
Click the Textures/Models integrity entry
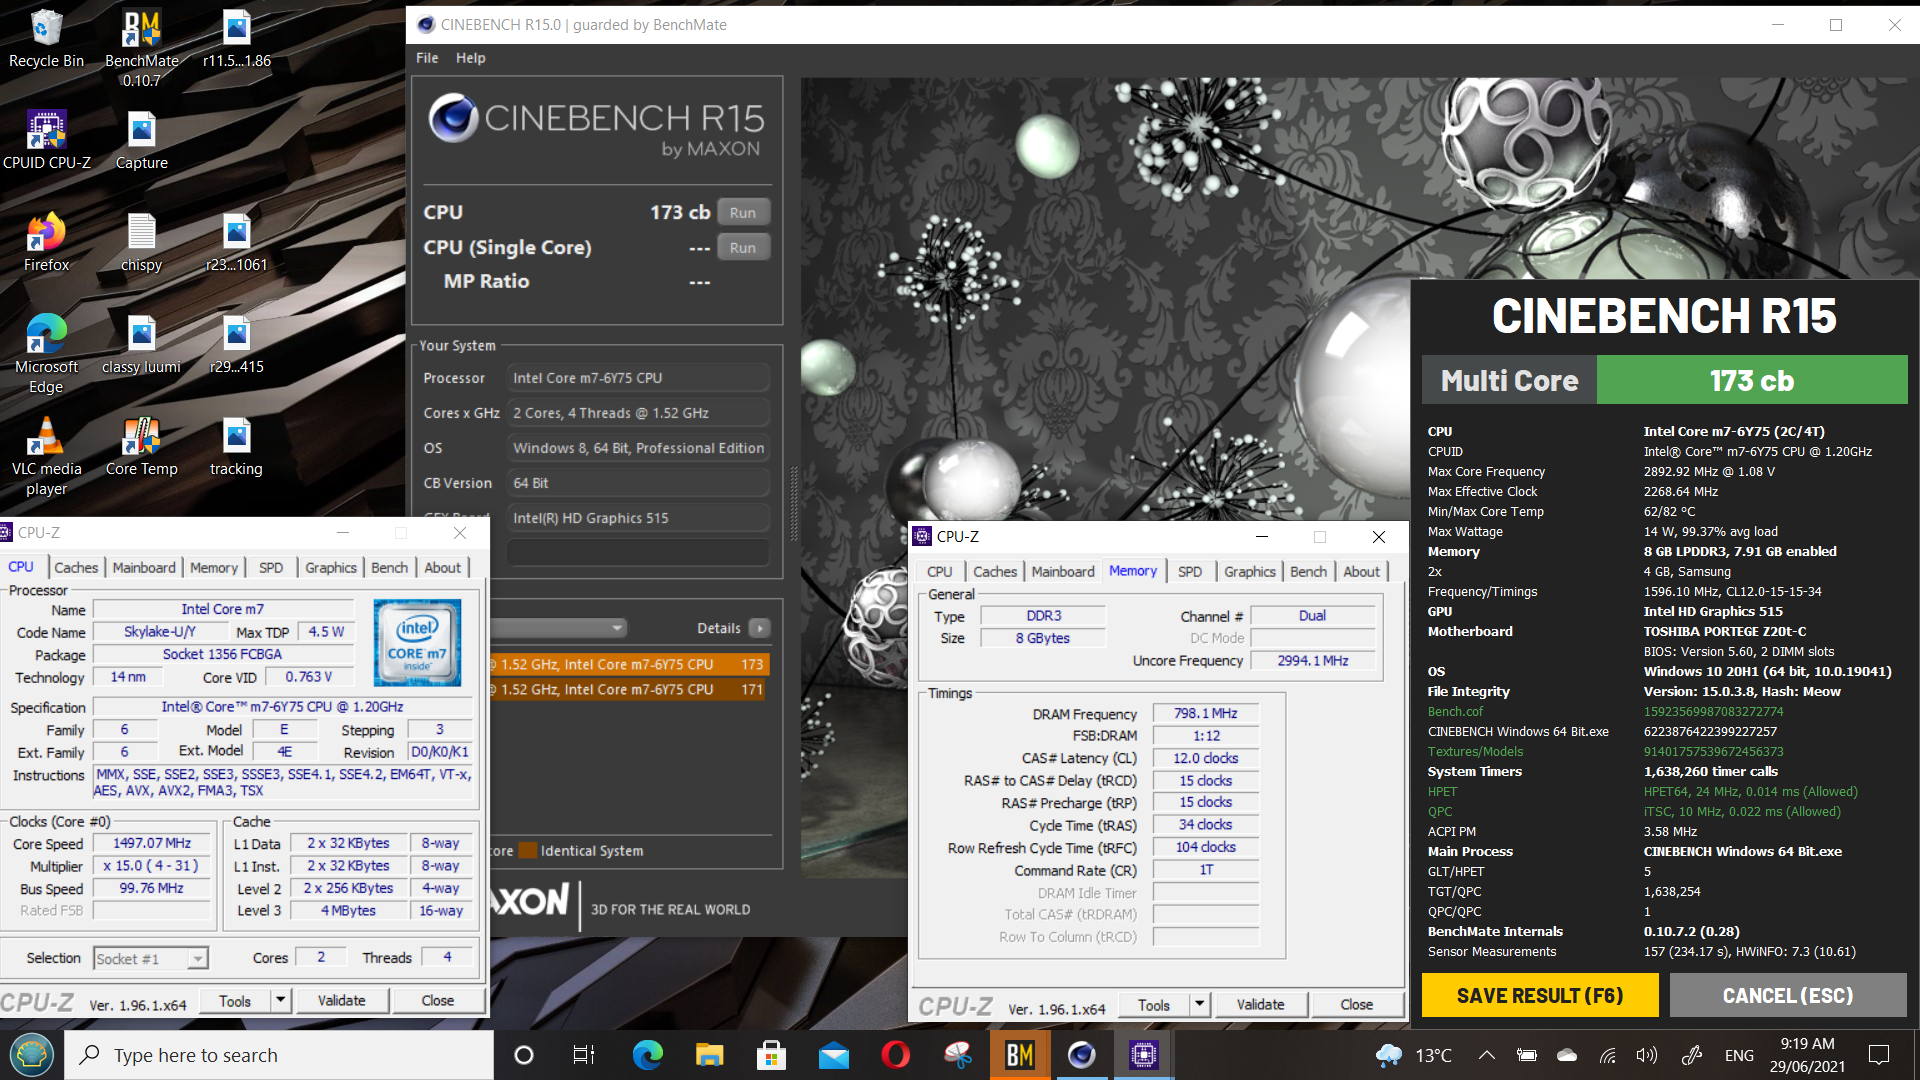1475,751
